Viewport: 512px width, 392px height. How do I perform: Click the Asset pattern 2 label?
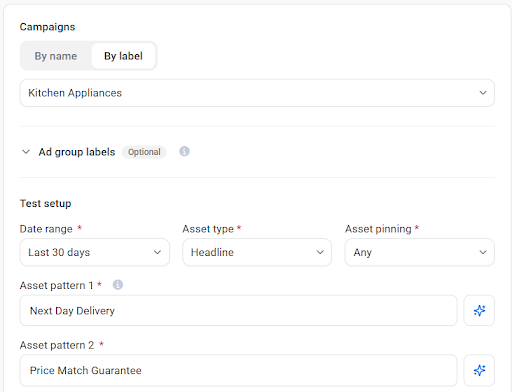pos(57,345)
